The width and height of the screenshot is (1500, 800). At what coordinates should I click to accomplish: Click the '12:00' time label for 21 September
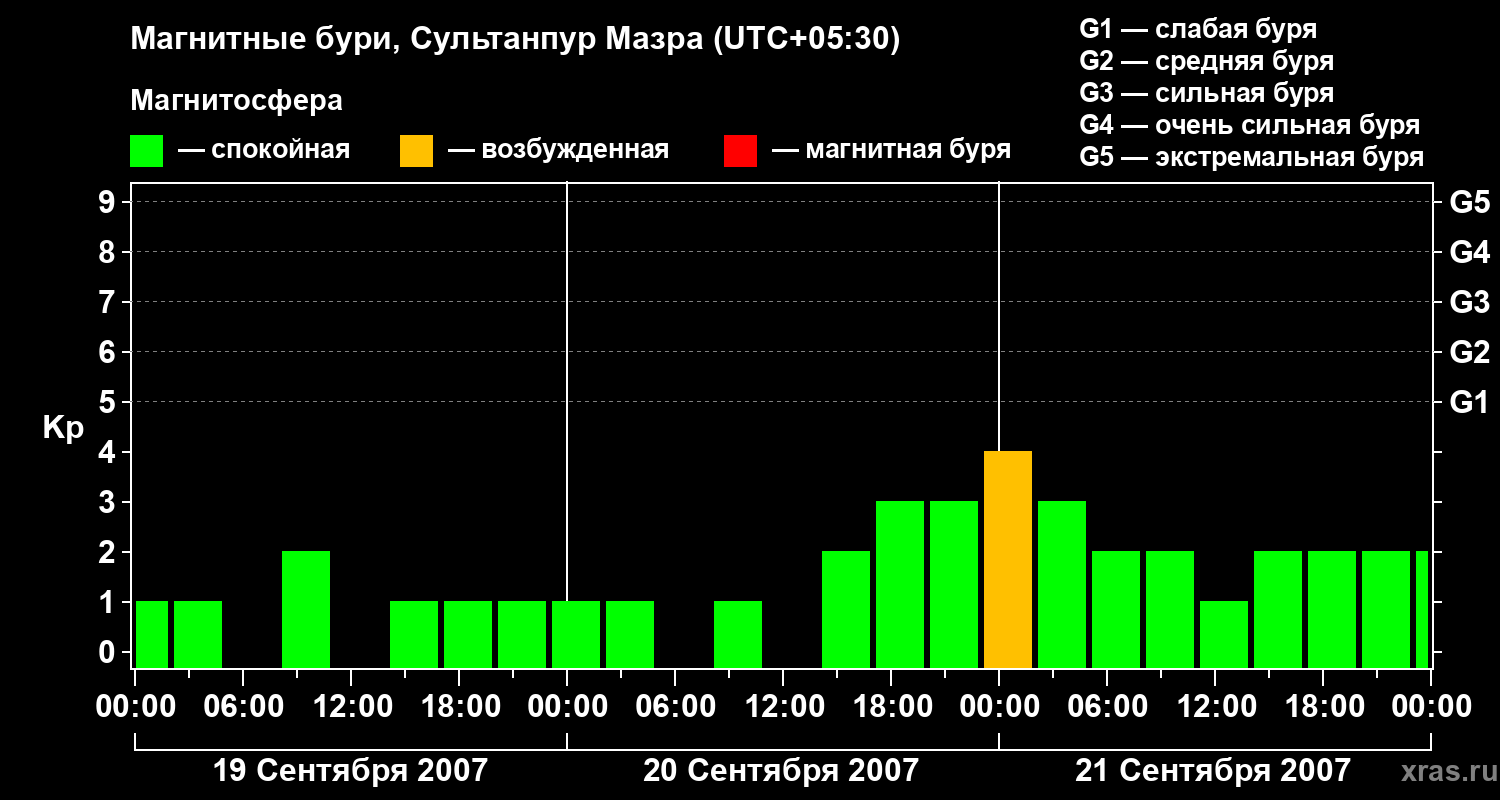[x=1215, y=707]
